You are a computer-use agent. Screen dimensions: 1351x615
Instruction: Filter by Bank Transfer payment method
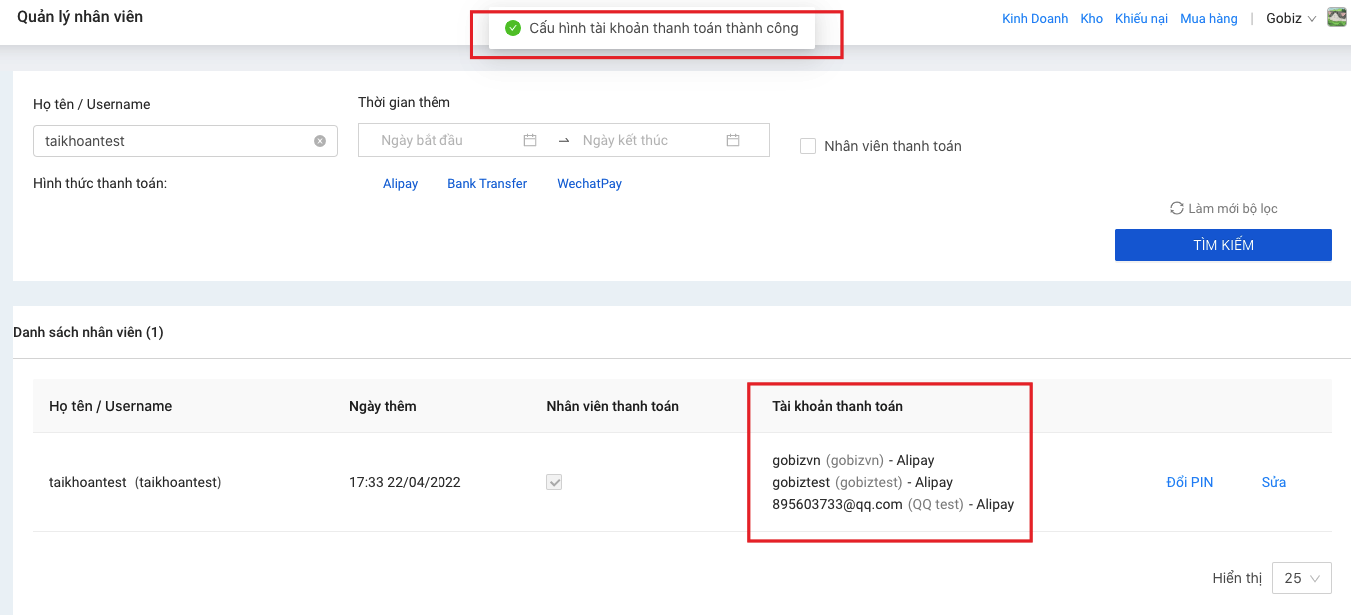point(487,184)
